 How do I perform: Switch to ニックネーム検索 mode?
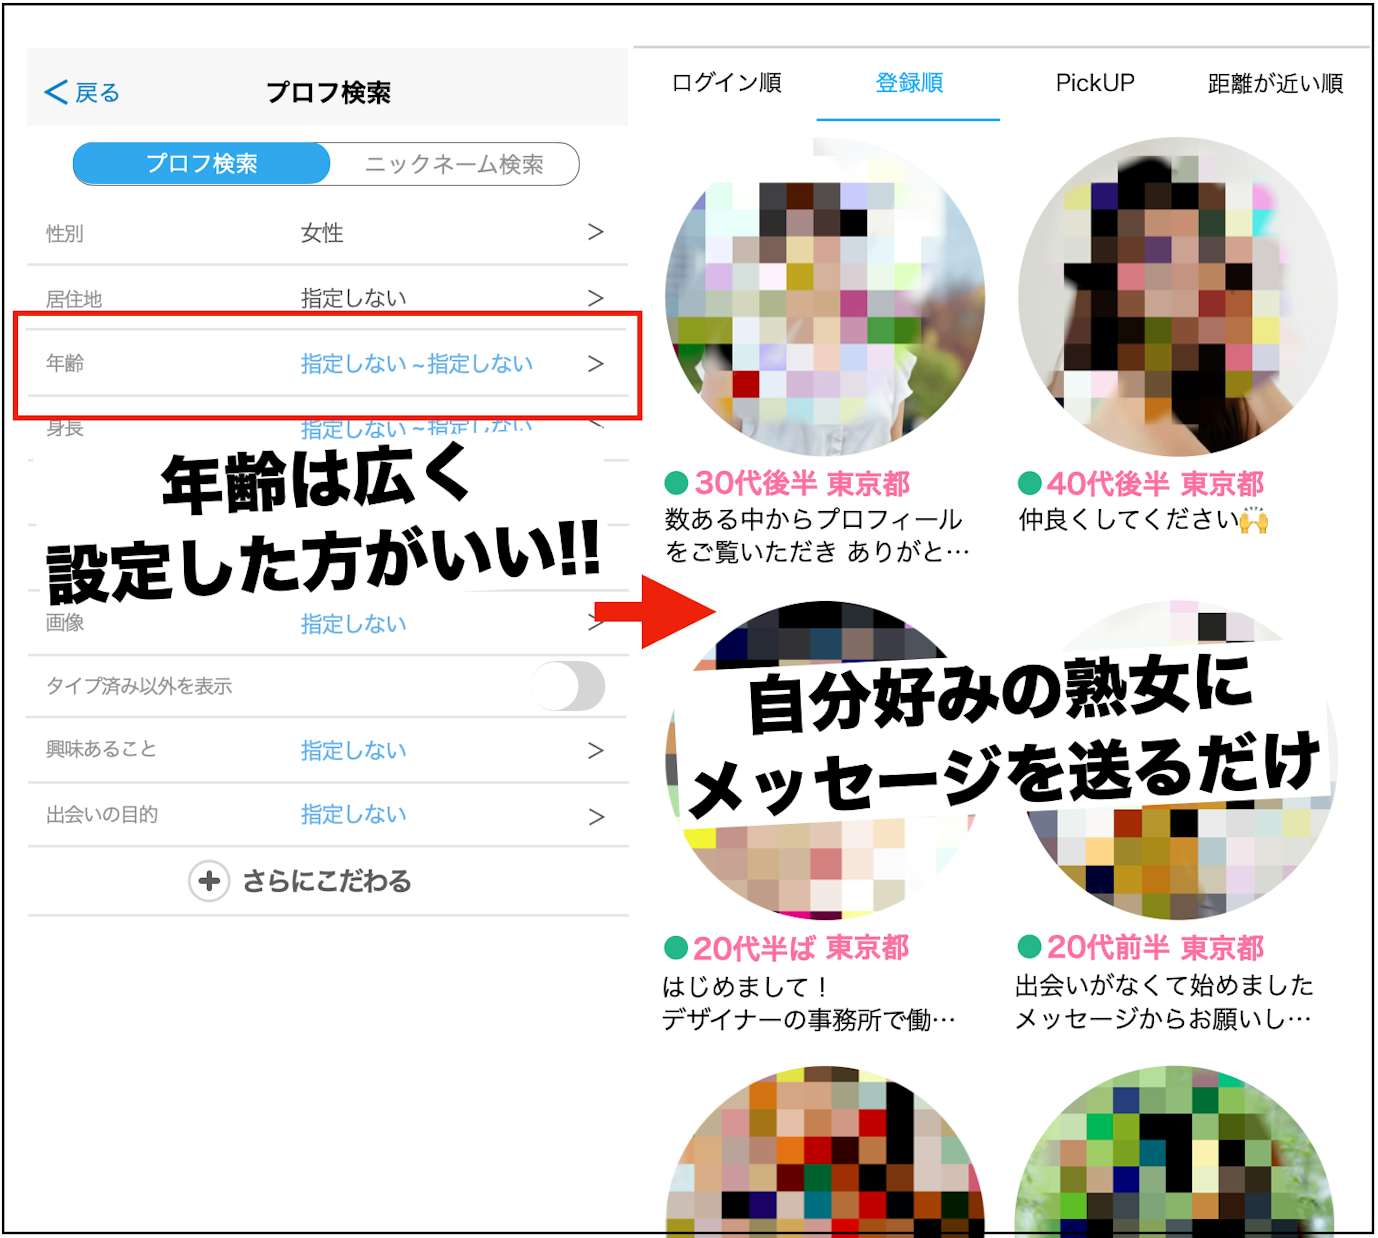(x=454, y=164)
